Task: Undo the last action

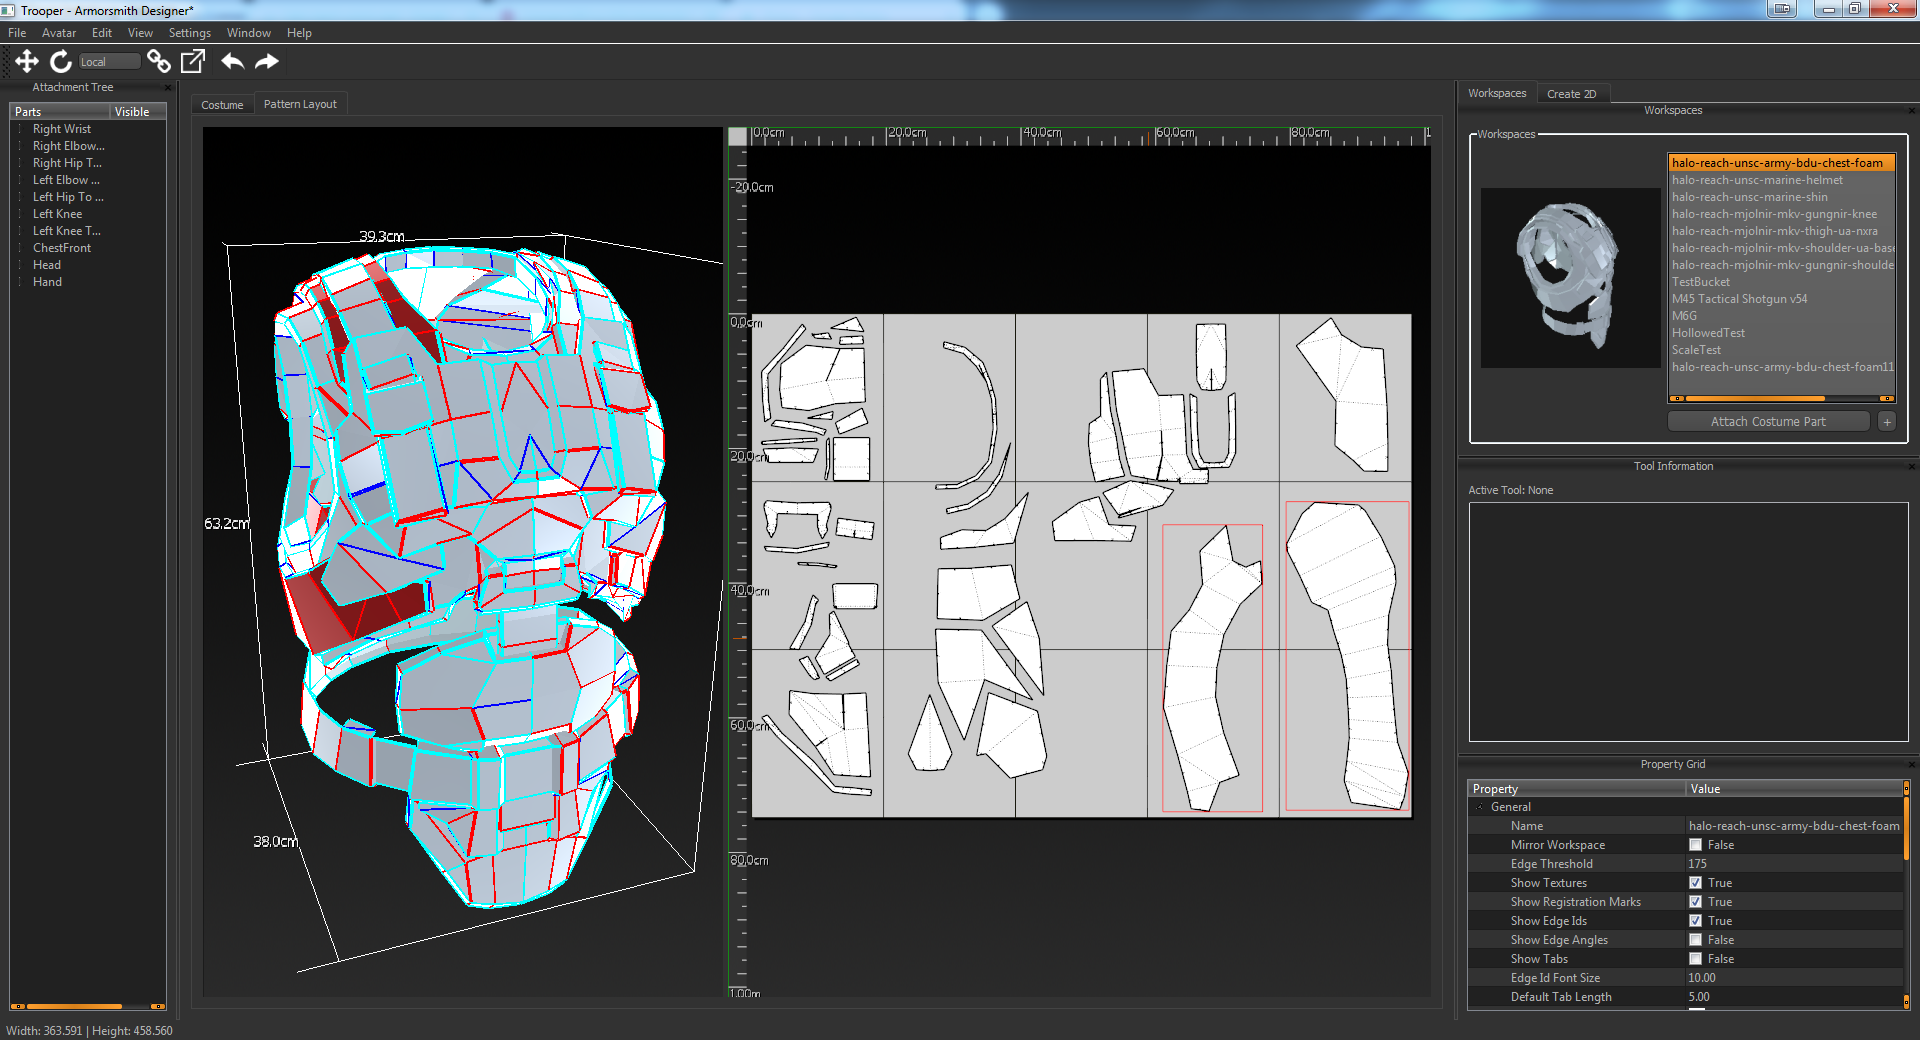Action: [x=233, y=62]
